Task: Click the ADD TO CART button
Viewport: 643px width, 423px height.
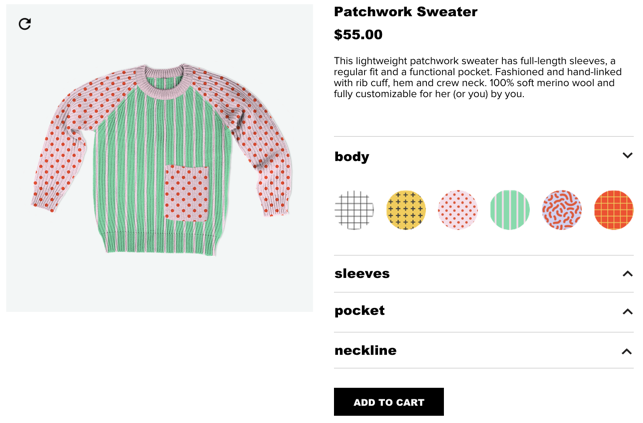Action: pos(389,402)
